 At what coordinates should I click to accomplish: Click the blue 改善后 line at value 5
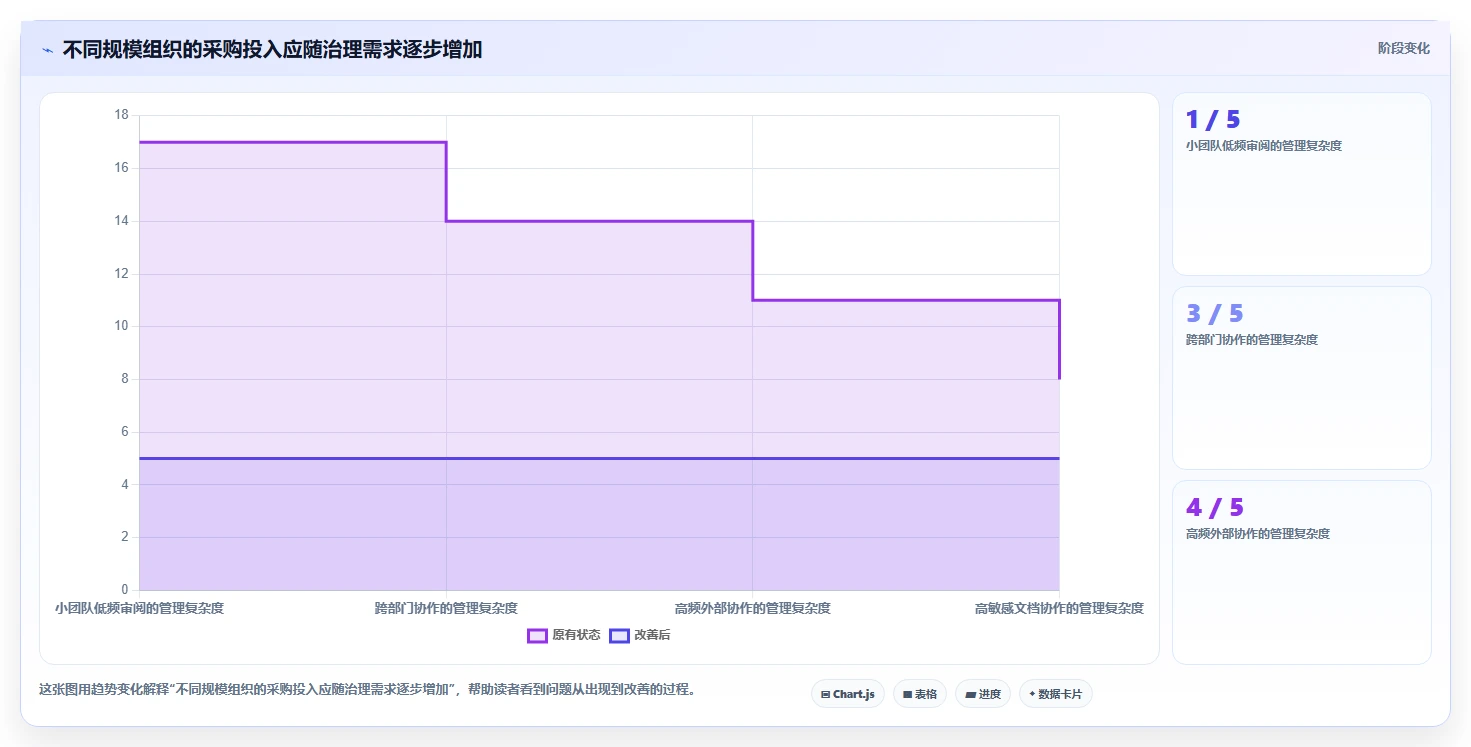click(599, 458)
